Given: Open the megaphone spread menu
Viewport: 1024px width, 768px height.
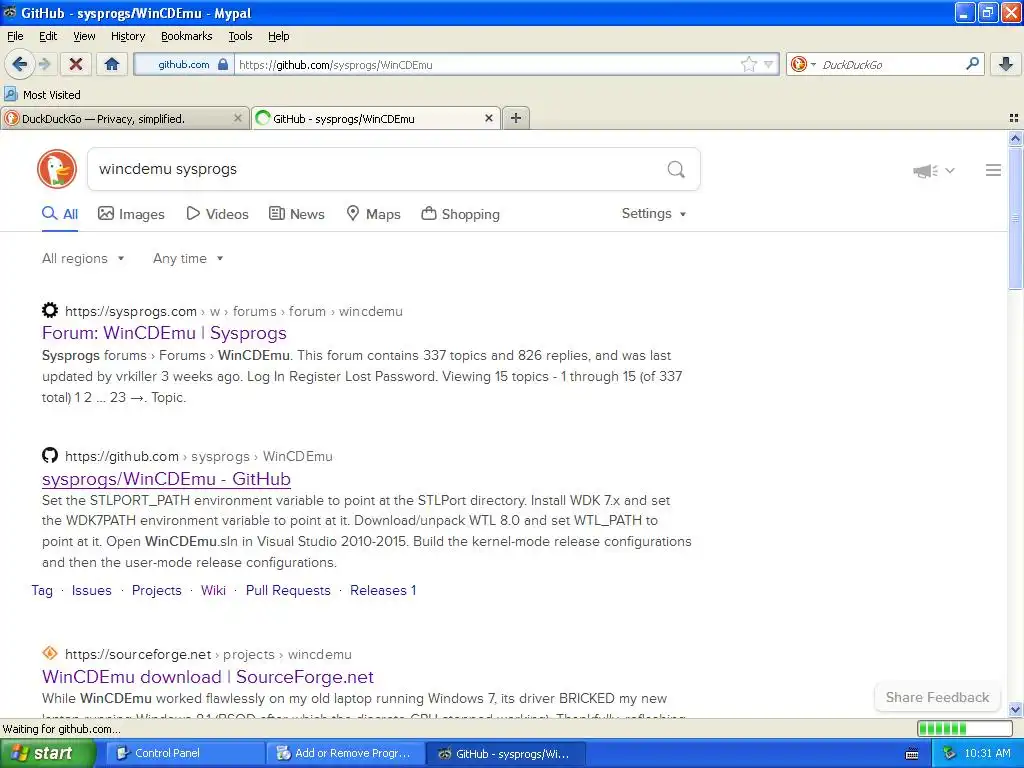Looking at the screenshot, I should [934, 170].
